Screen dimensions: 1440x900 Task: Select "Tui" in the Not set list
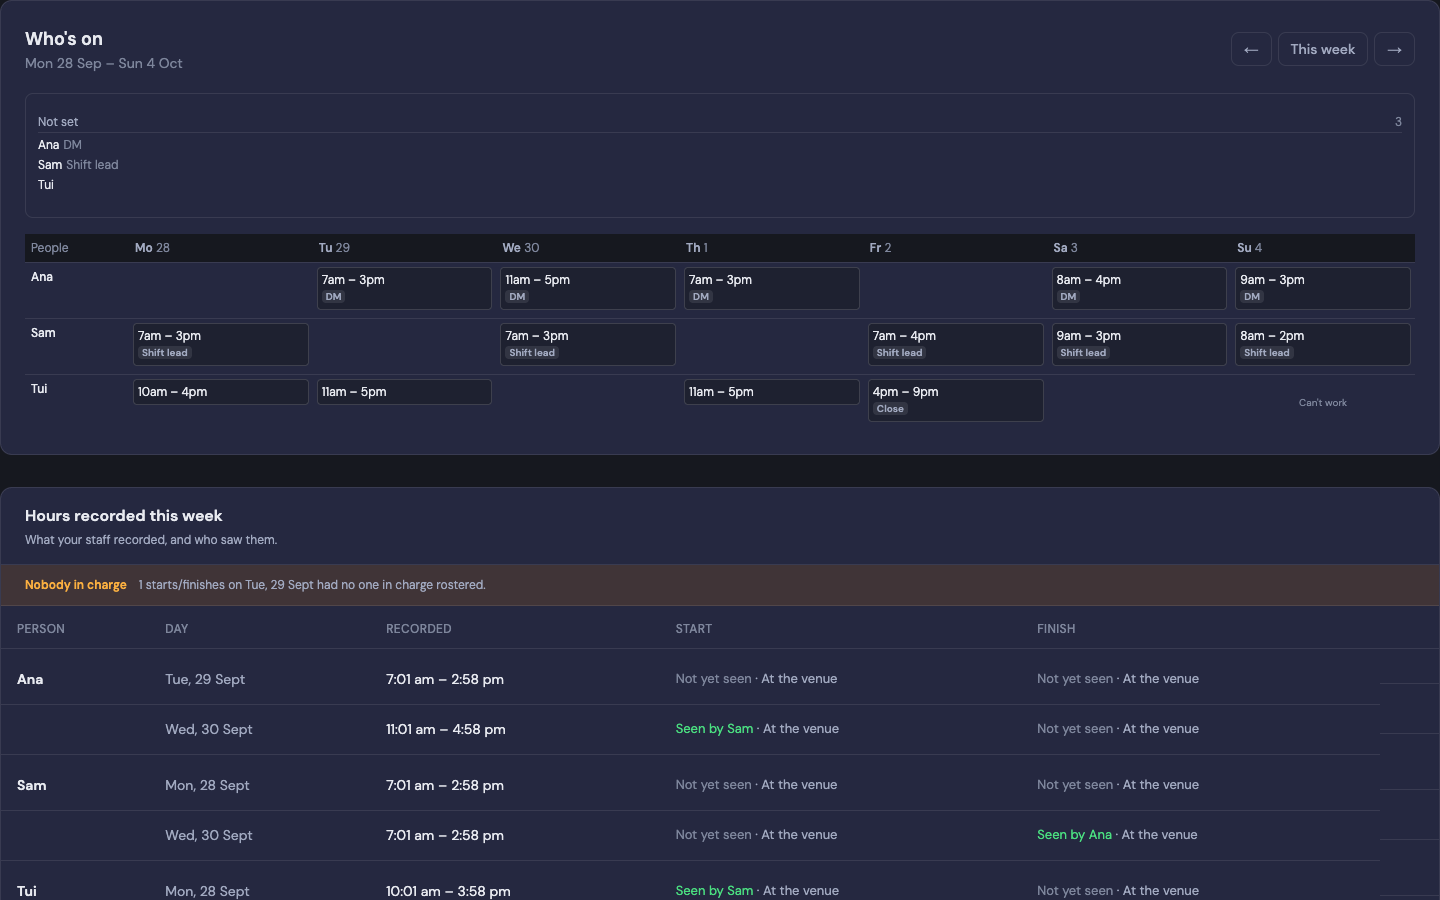point(46,185)
